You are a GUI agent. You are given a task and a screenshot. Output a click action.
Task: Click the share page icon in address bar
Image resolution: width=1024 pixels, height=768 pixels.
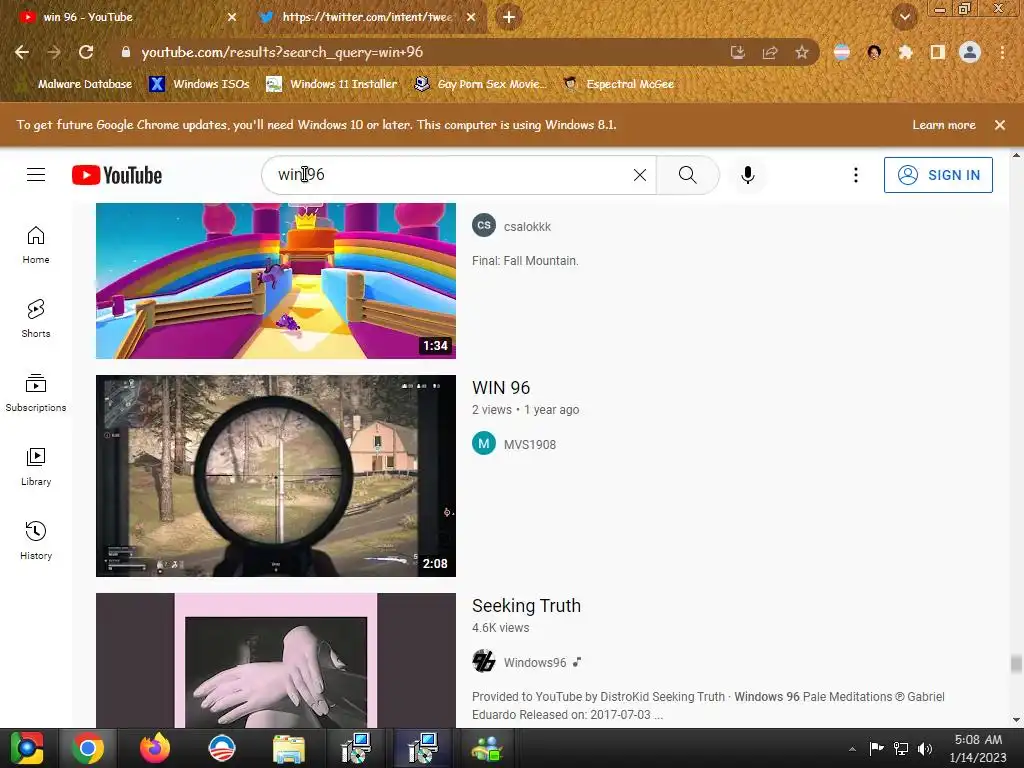coord(770,52)
